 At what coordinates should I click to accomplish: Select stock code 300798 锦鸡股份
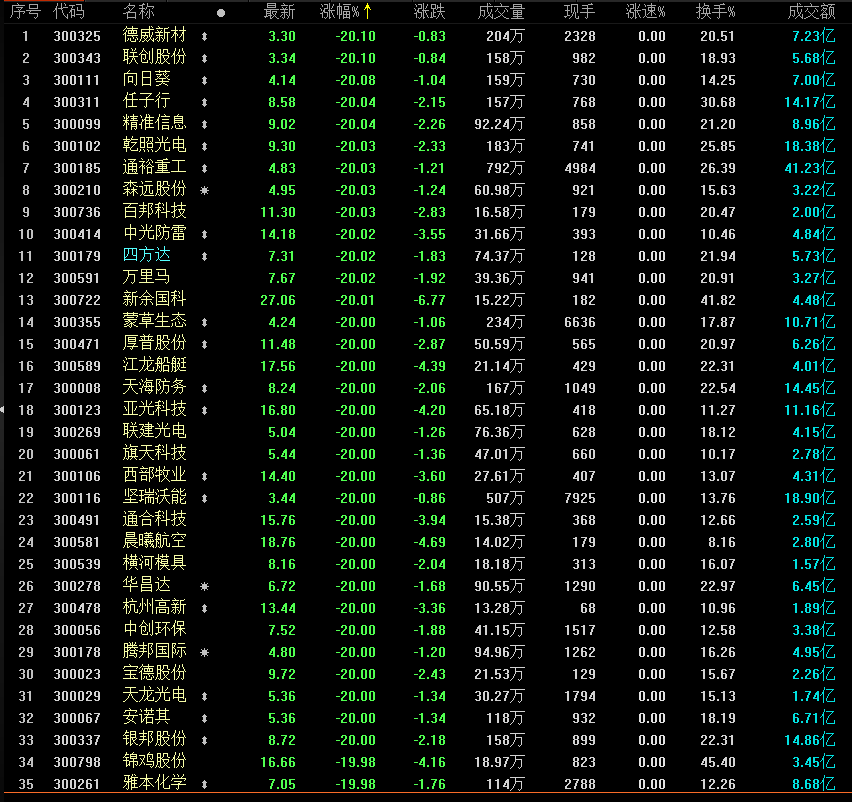click(x=76, y=762)
